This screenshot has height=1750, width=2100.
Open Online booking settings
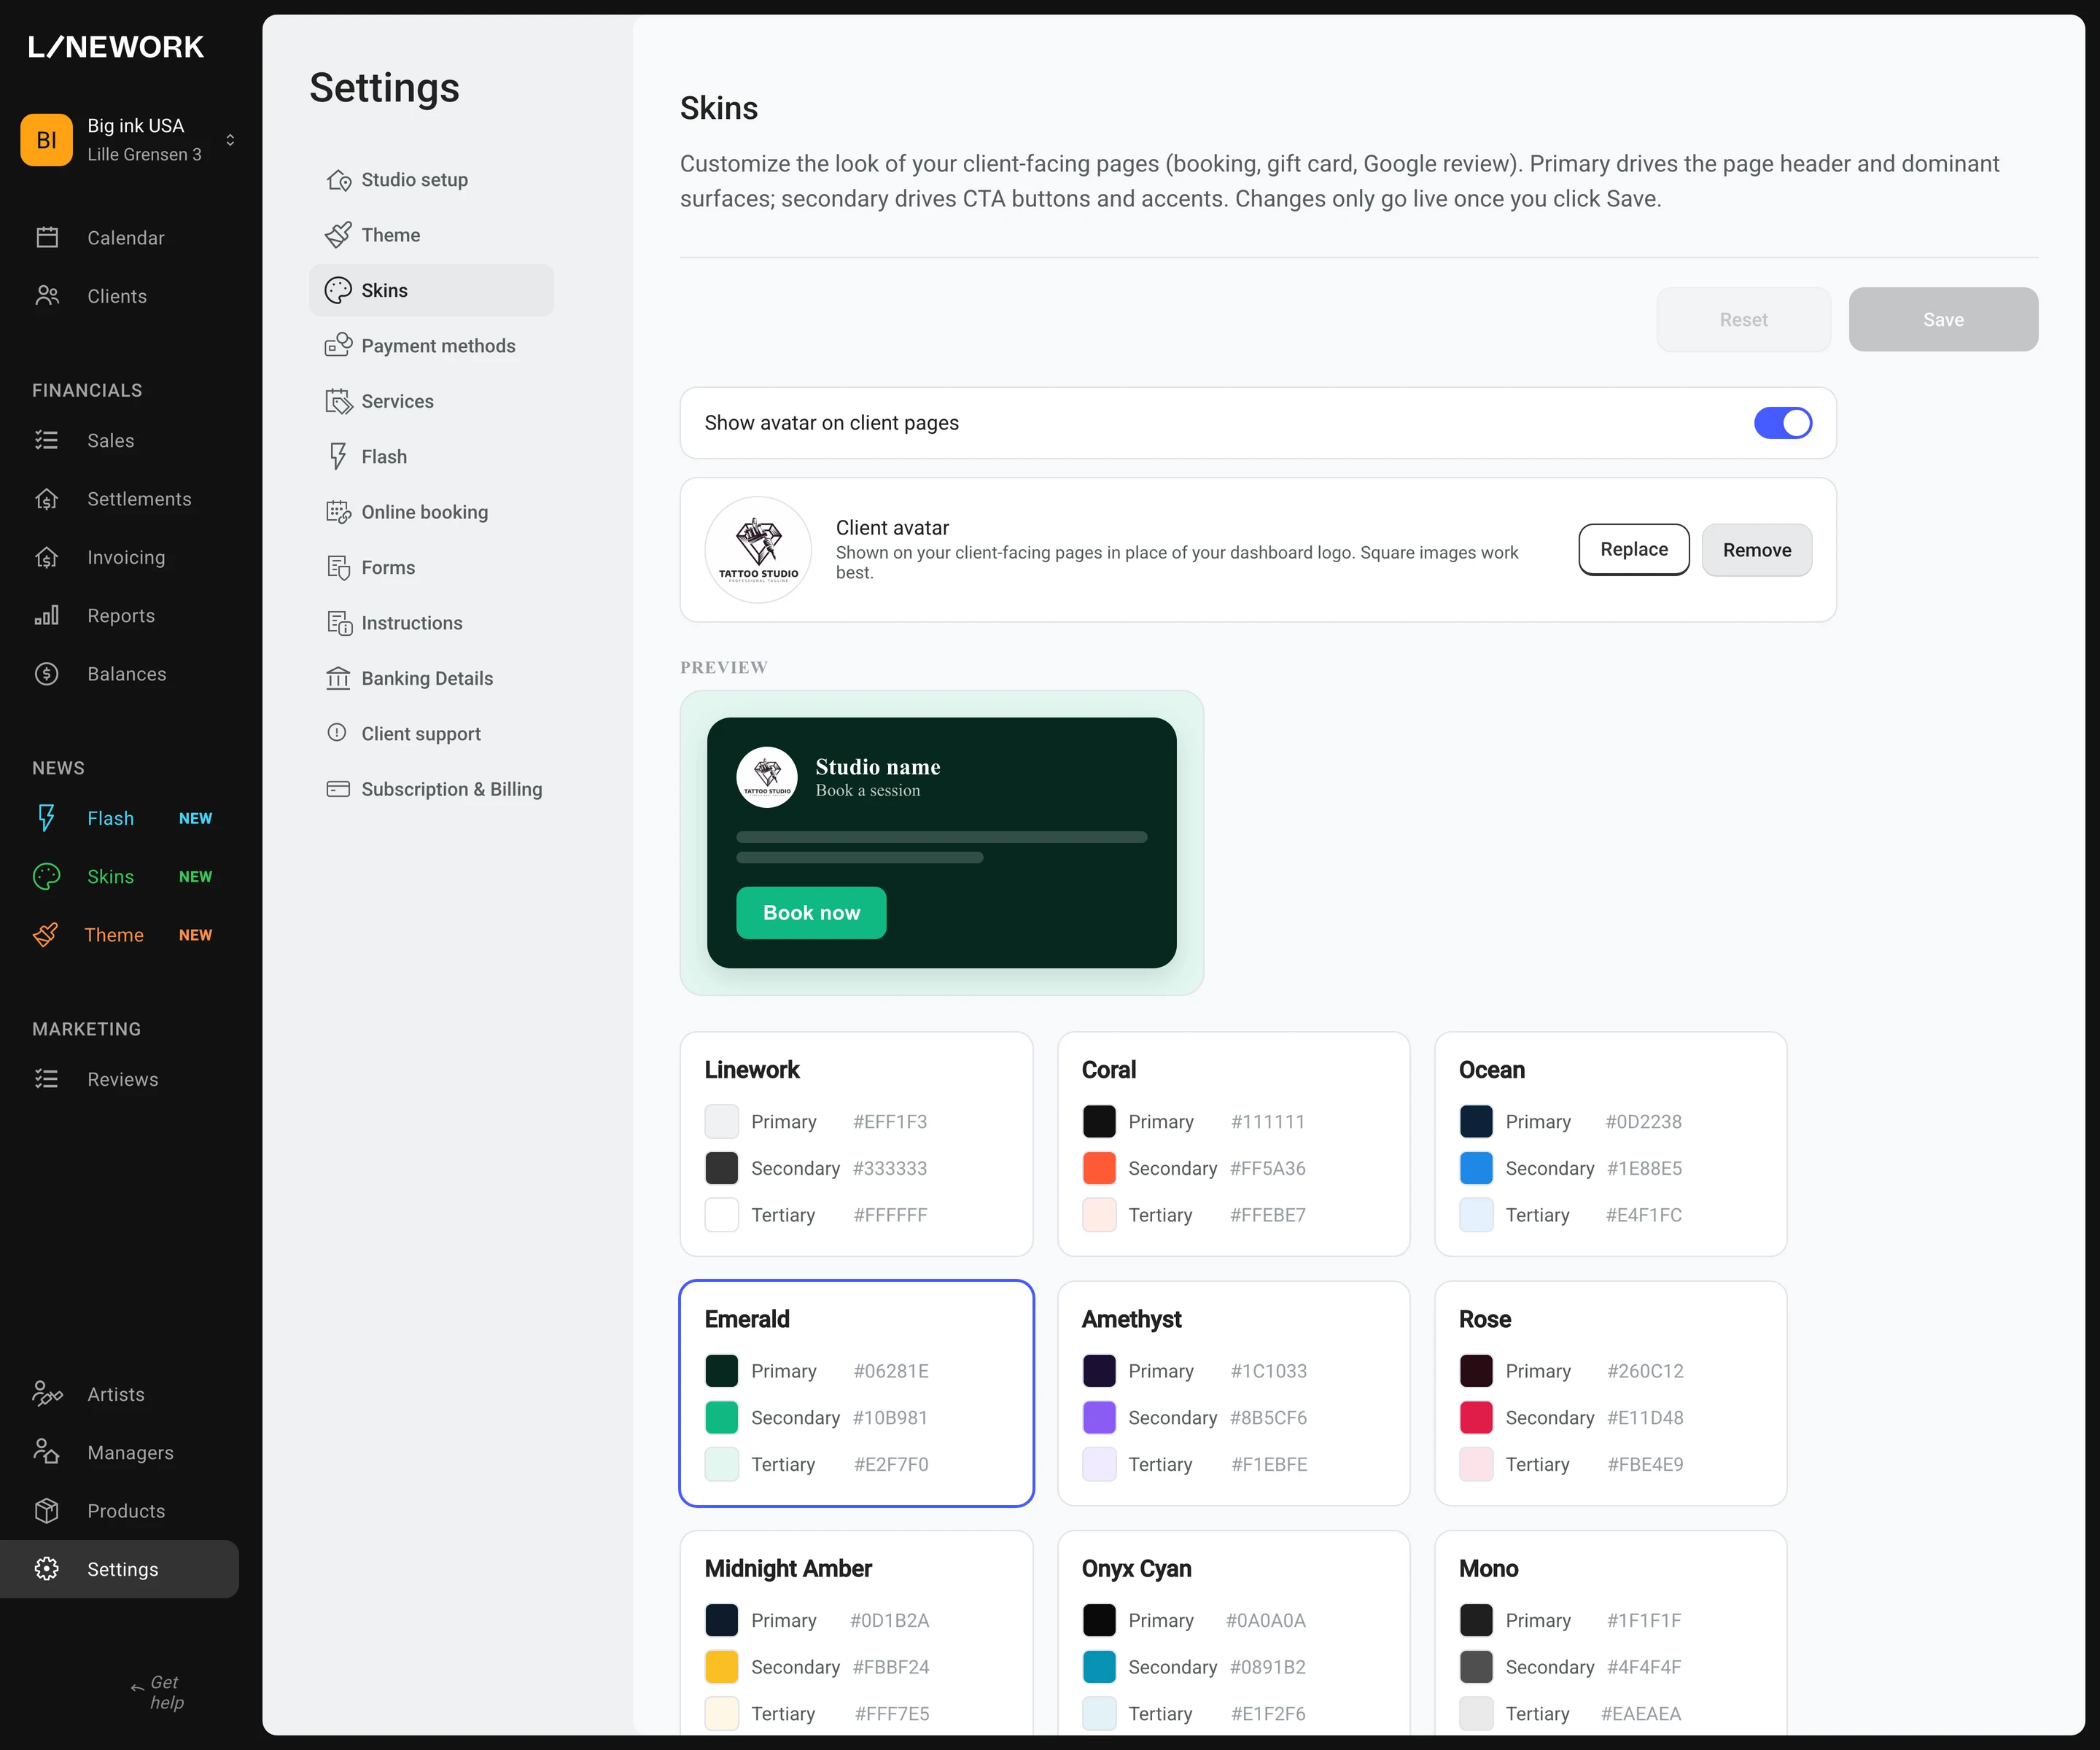pos(431,512)
